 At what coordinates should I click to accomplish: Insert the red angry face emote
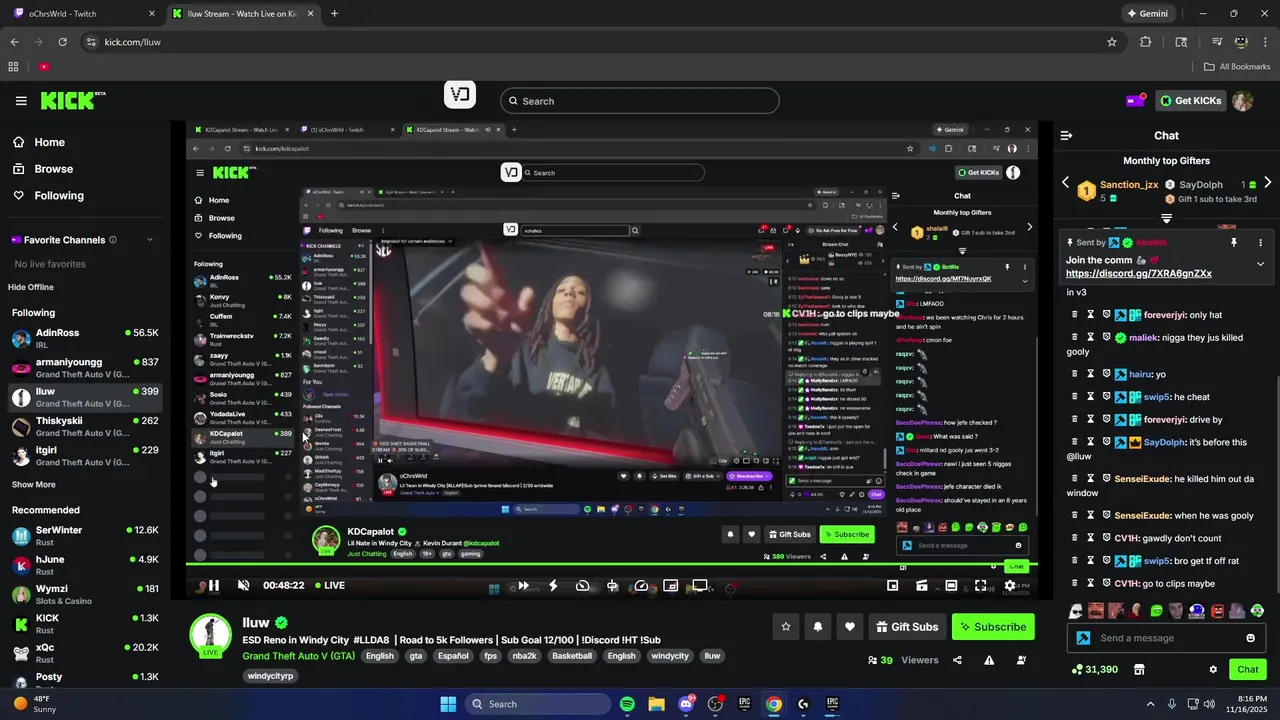[1217, 611]
